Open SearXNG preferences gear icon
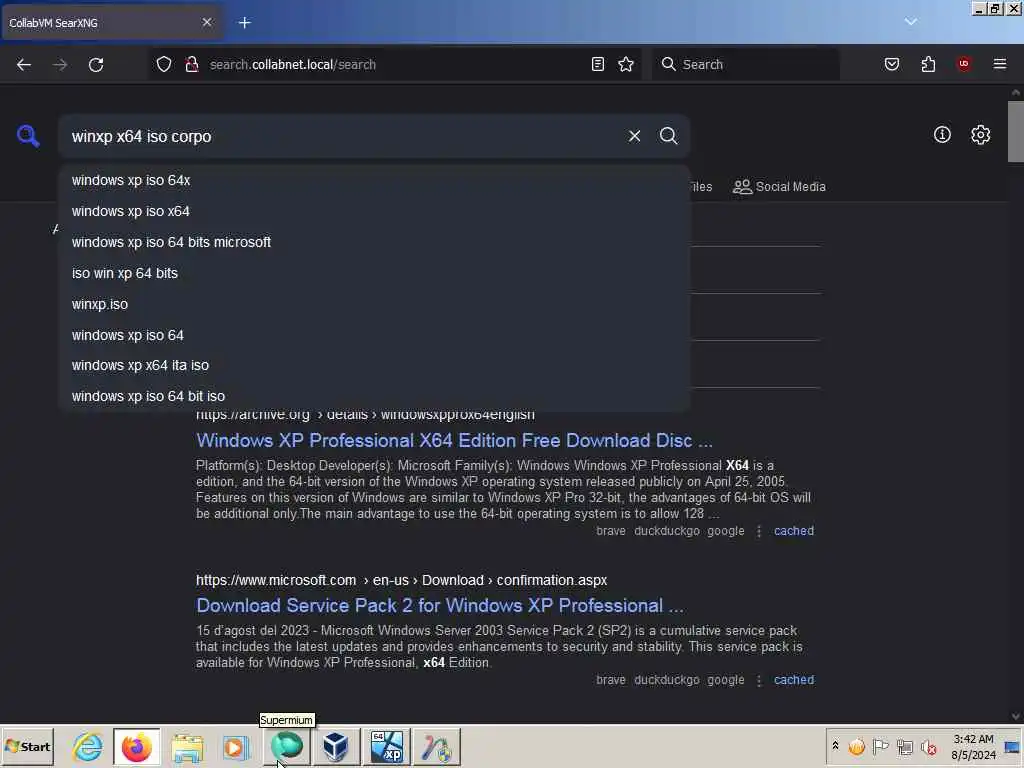1024x768 pixels. click(x=980, y=135)
